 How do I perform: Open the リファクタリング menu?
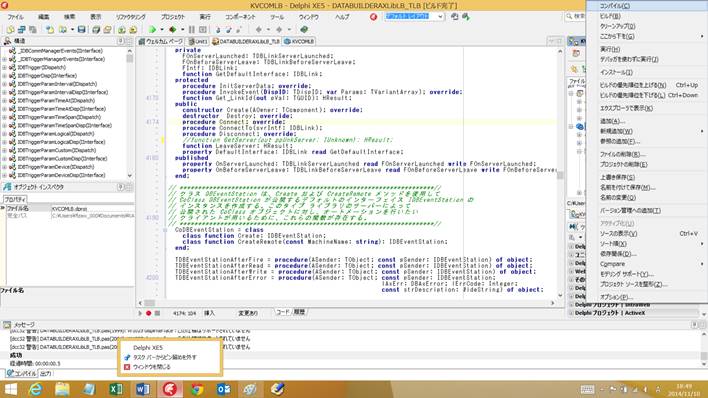pyautogui.click(x=130, y=17)
